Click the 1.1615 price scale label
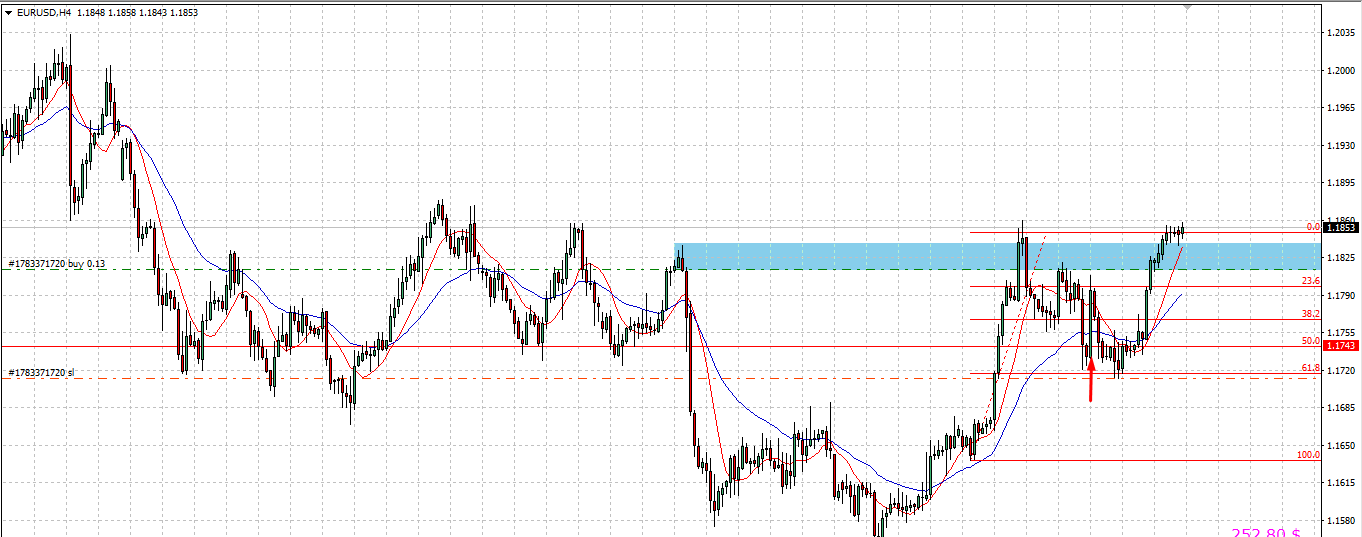The image size is (1362, 537). click(1340, 483)
